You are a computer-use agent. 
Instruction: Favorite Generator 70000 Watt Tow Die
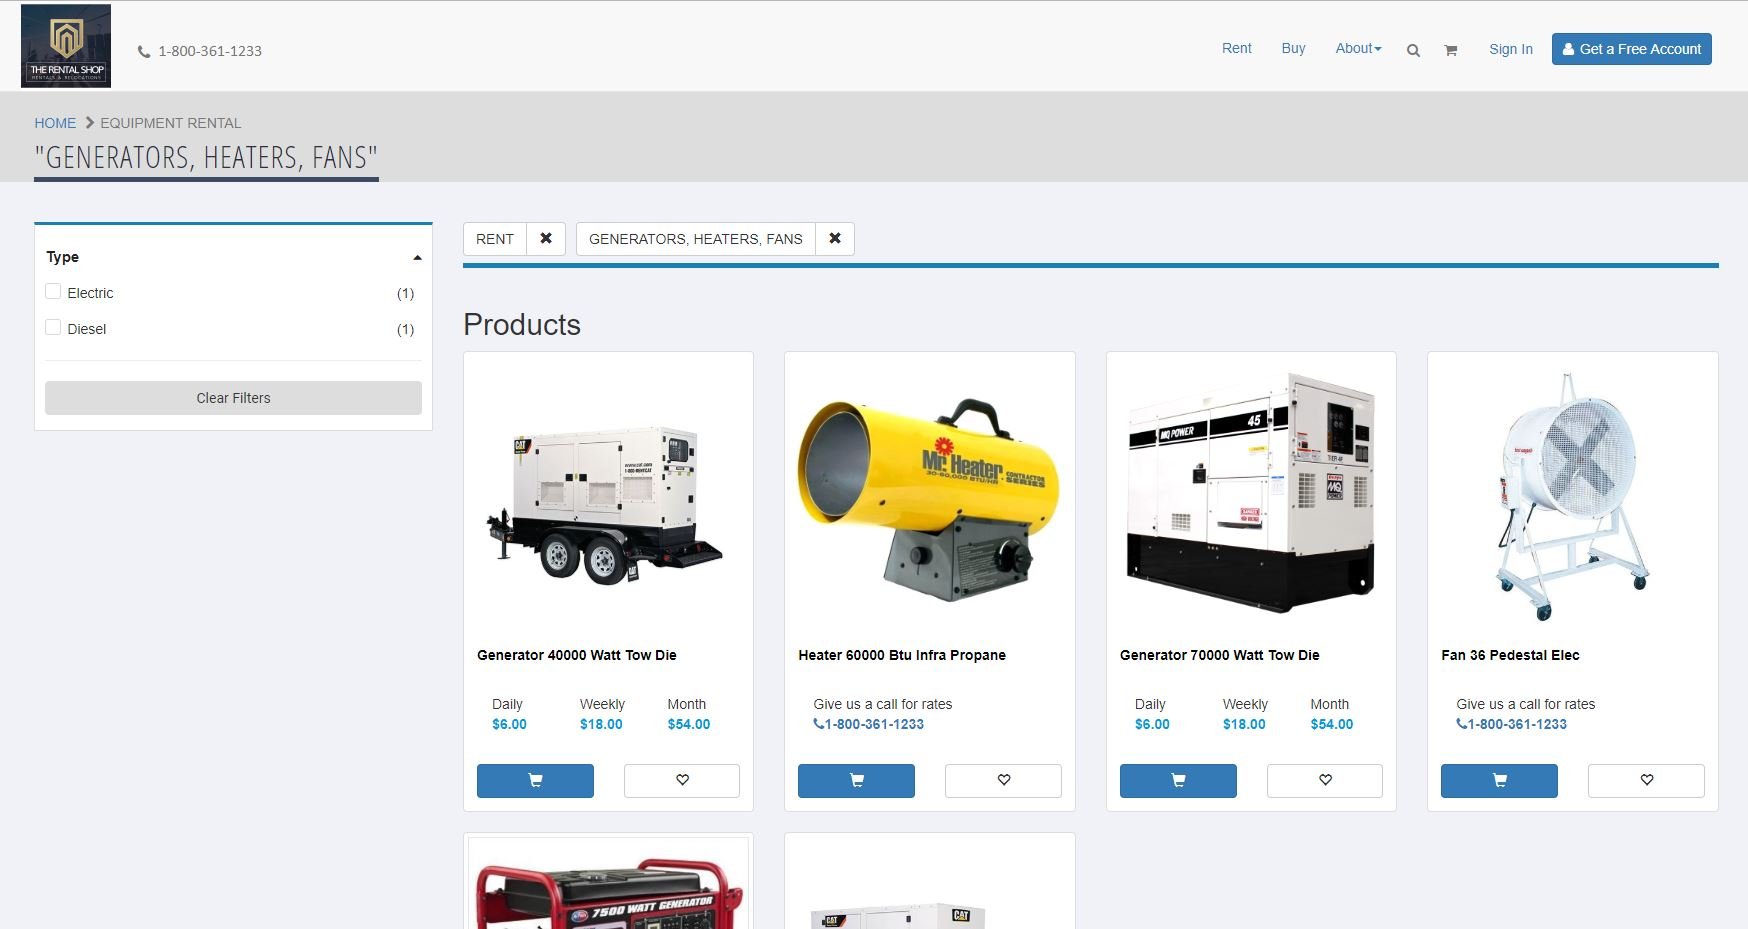coord(1325,781)
